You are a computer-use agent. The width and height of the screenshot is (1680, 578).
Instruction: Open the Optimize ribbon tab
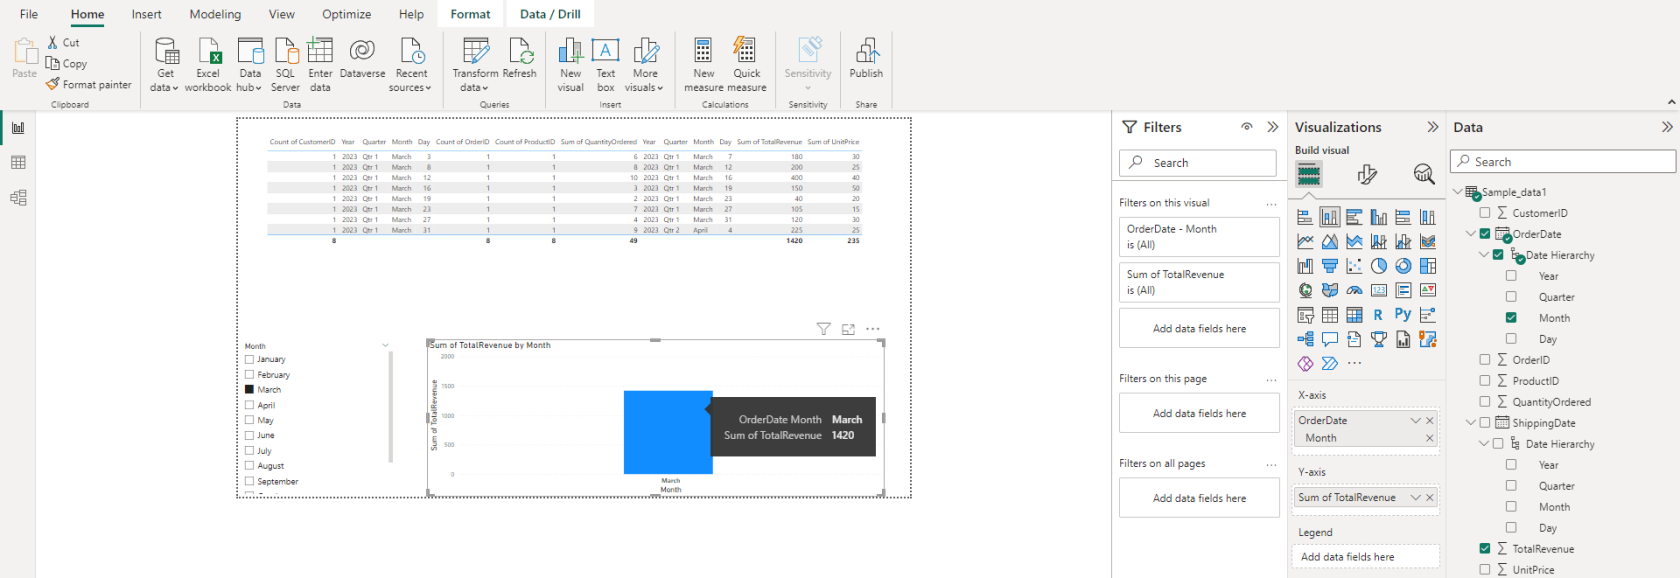tap(346, 14)
